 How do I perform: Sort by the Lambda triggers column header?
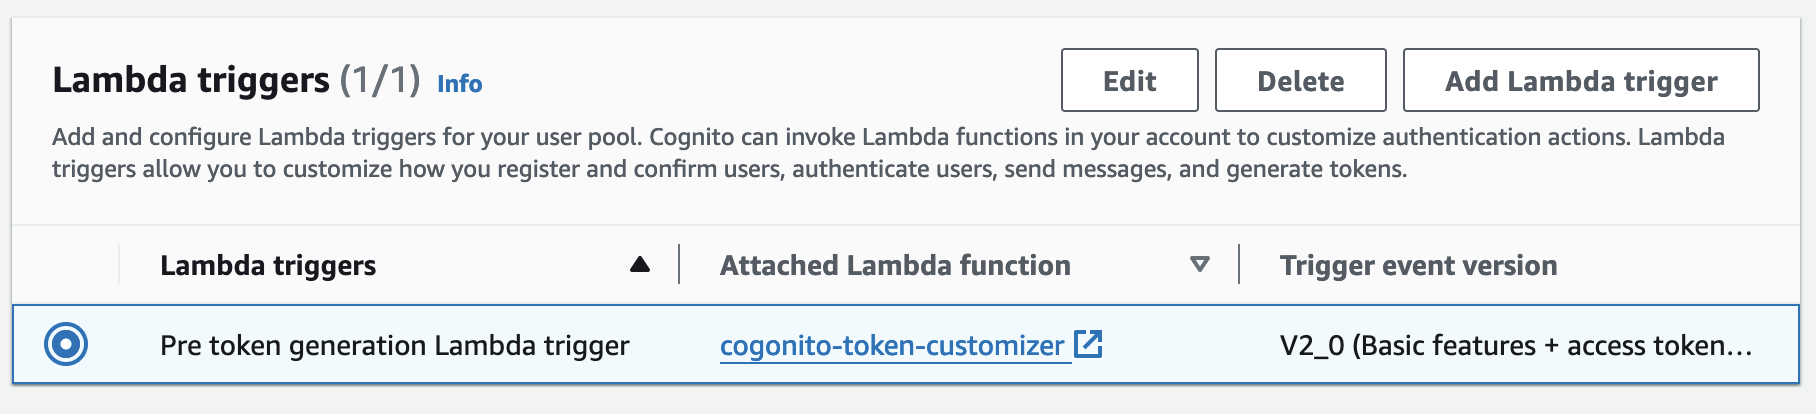pos(268,265)
